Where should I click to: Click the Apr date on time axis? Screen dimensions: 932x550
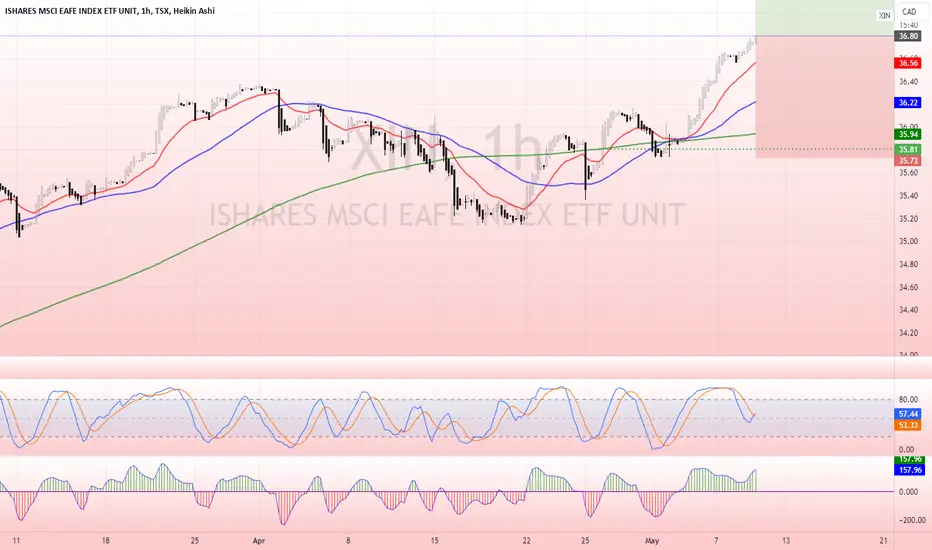click(259, 540)
